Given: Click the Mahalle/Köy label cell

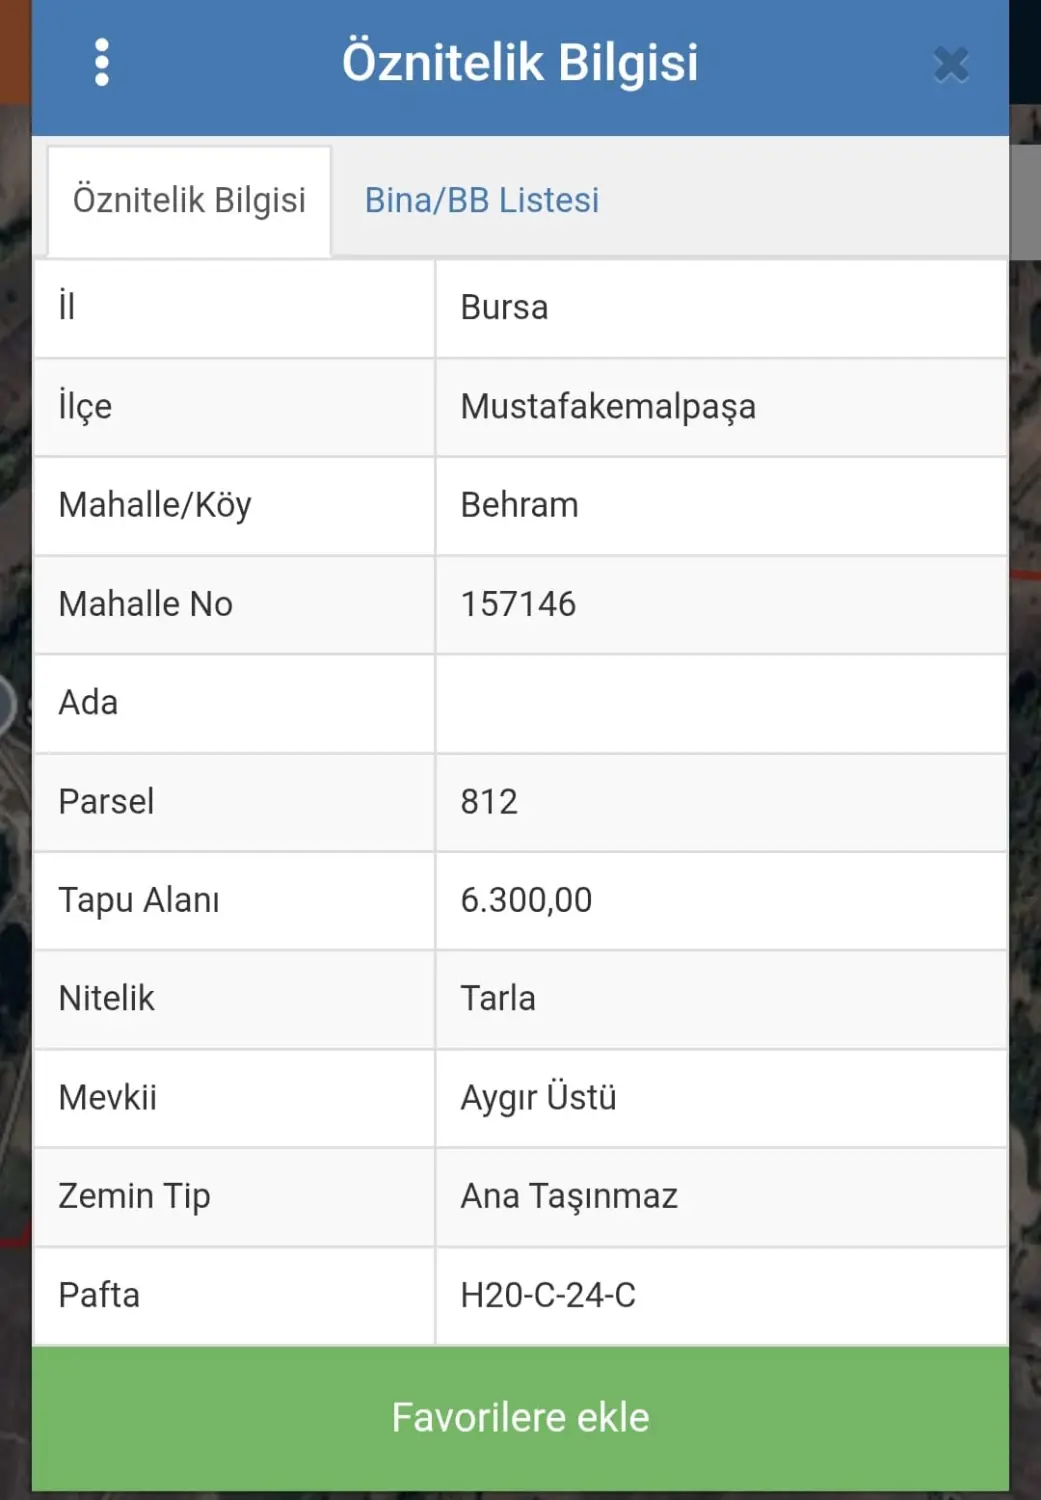Looking at the screenshot, I should pyautogui.click(x=235, y=506).
